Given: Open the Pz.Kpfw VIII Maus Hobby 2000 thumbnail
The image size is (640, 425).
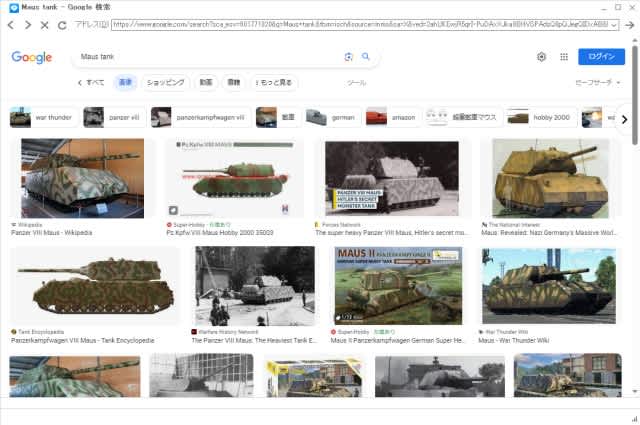Looking at the screenshot, I should point(234,178).
